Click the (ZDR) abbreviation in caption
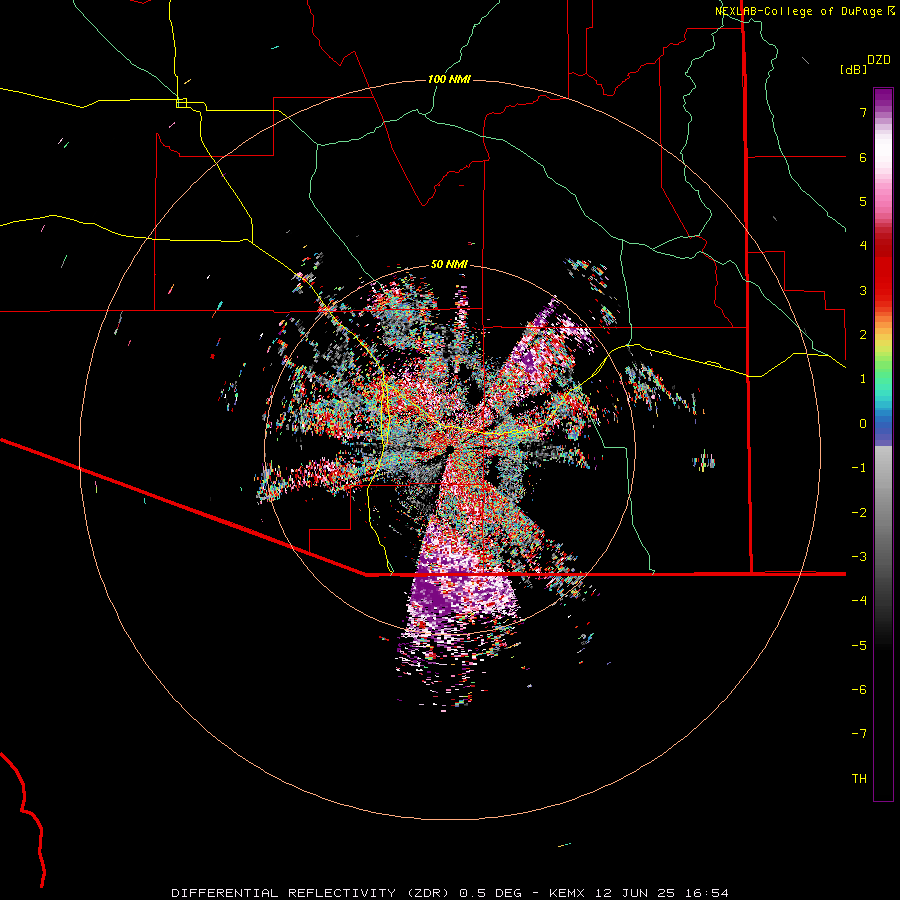Viewport: 900px width, 900px height. (x=428, y=893)
